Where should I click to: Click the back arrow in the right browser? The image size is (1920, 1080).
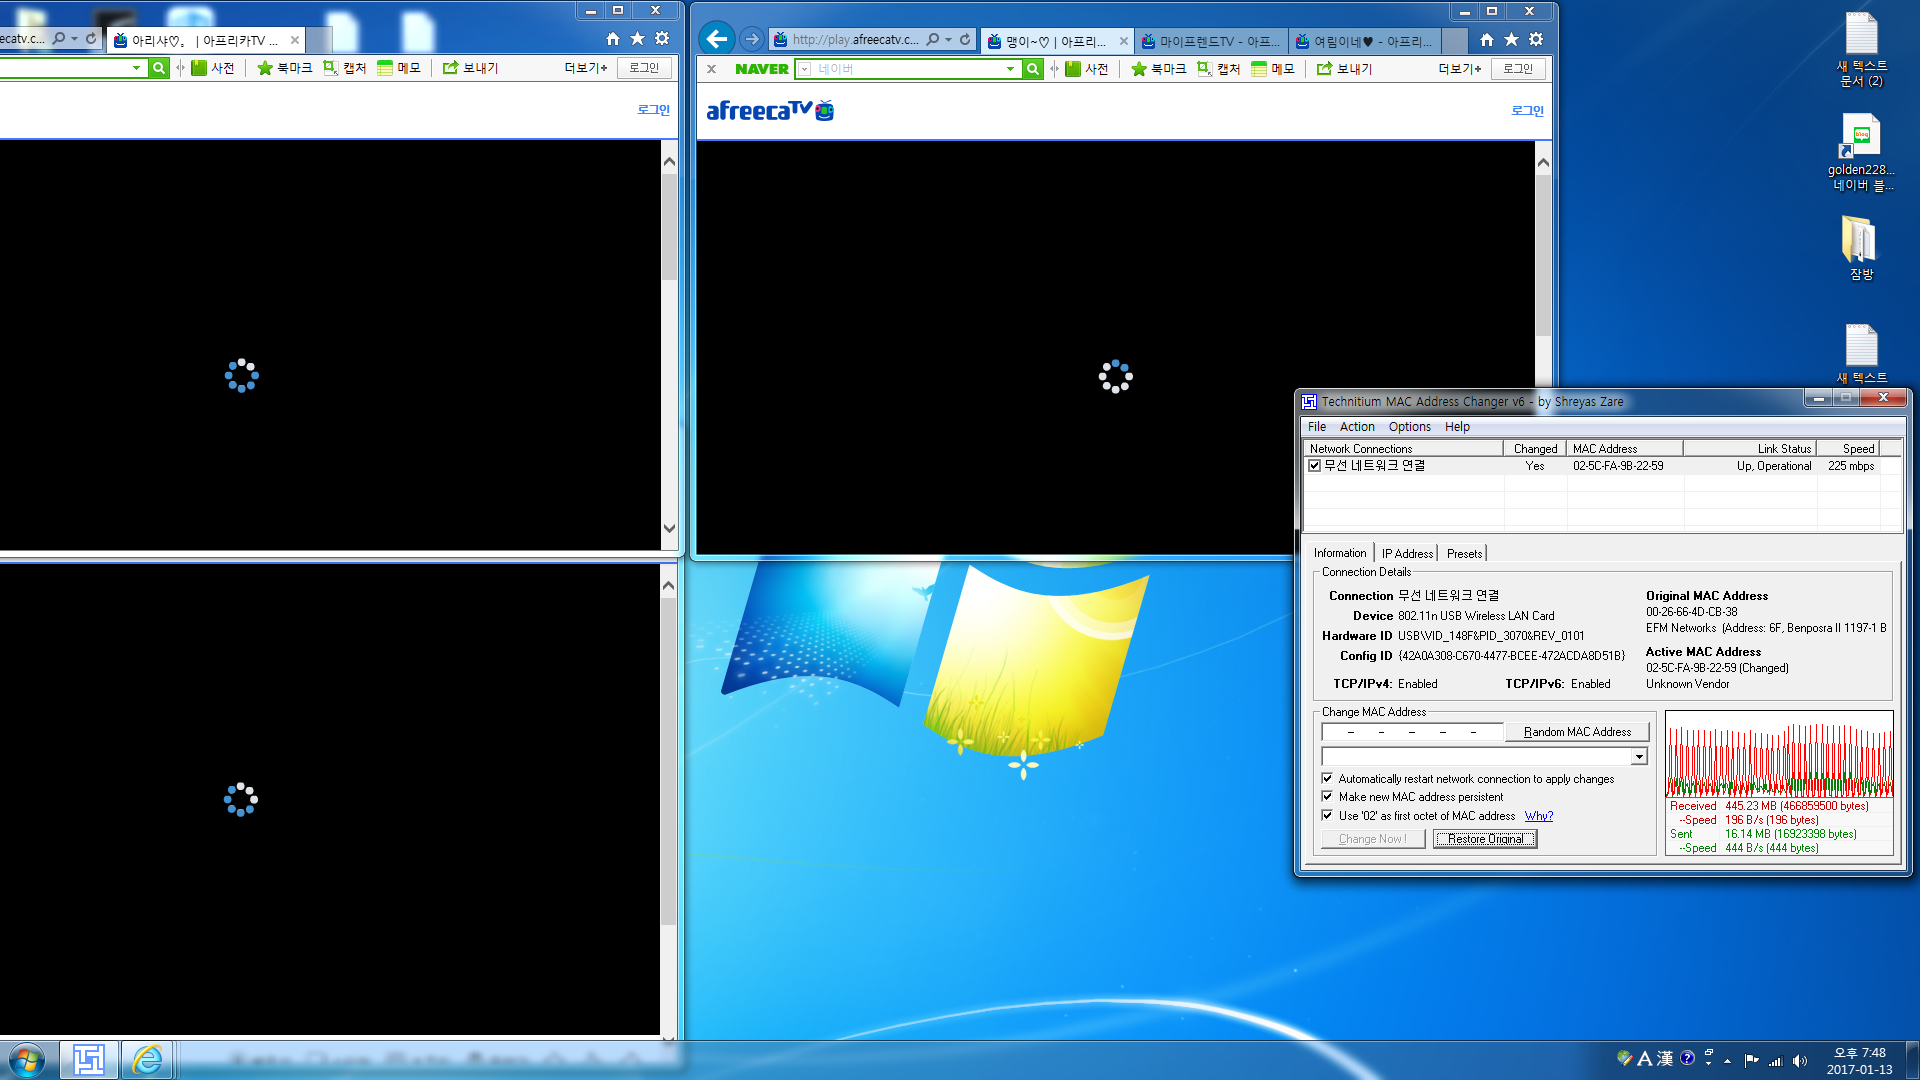[716, 39]
